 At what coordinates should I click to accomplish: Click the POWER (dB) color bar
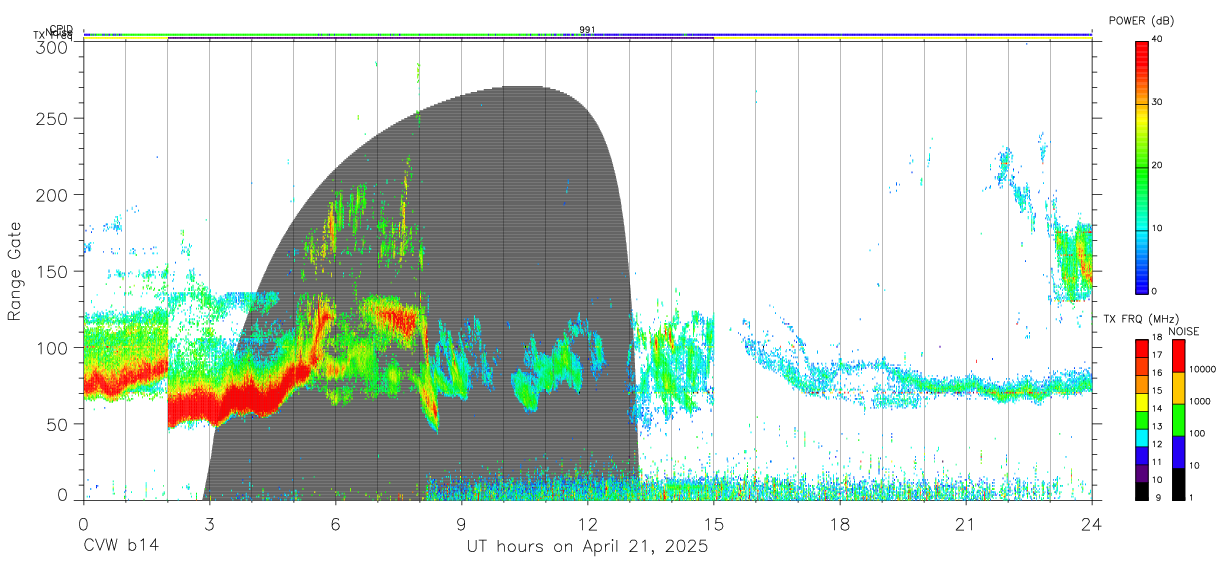tap(1142, 166)
